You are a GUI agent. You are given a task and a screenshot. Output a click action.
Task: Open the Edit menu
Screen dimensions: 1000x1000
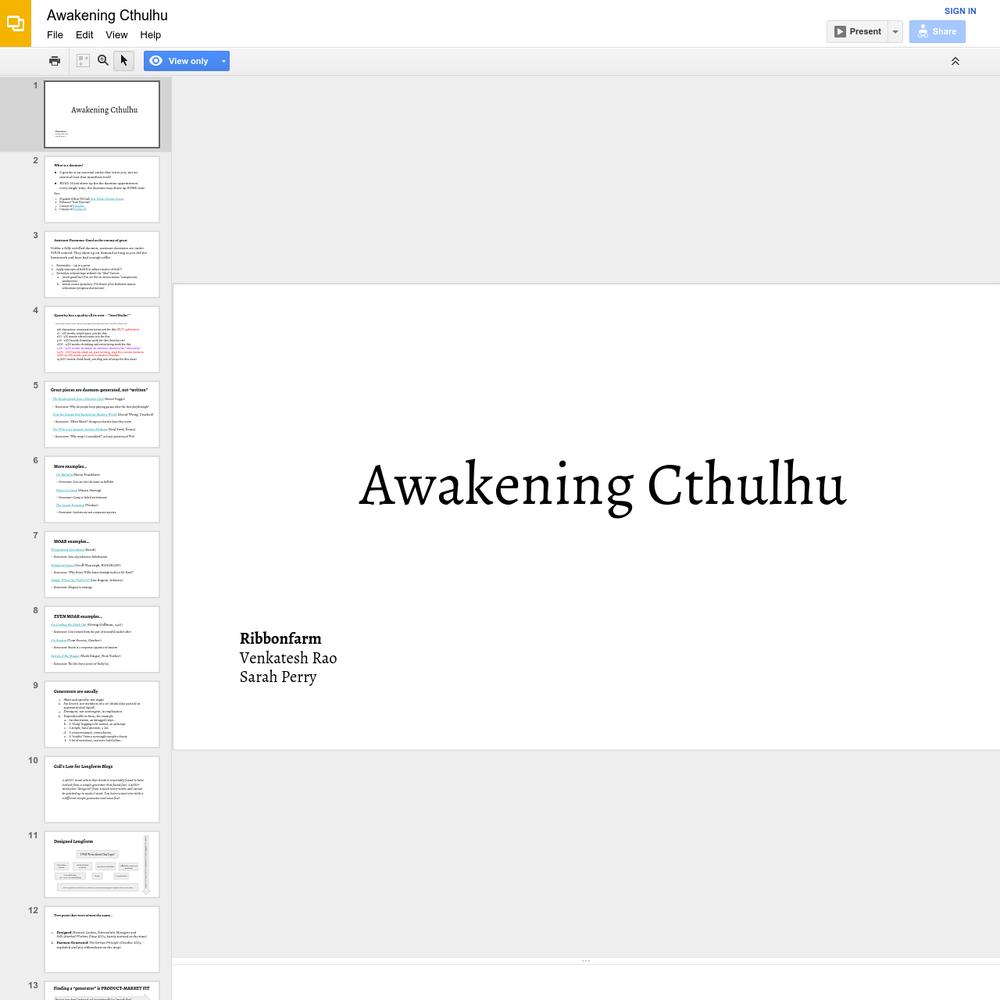pyautogui.click(x=84, y=35)
